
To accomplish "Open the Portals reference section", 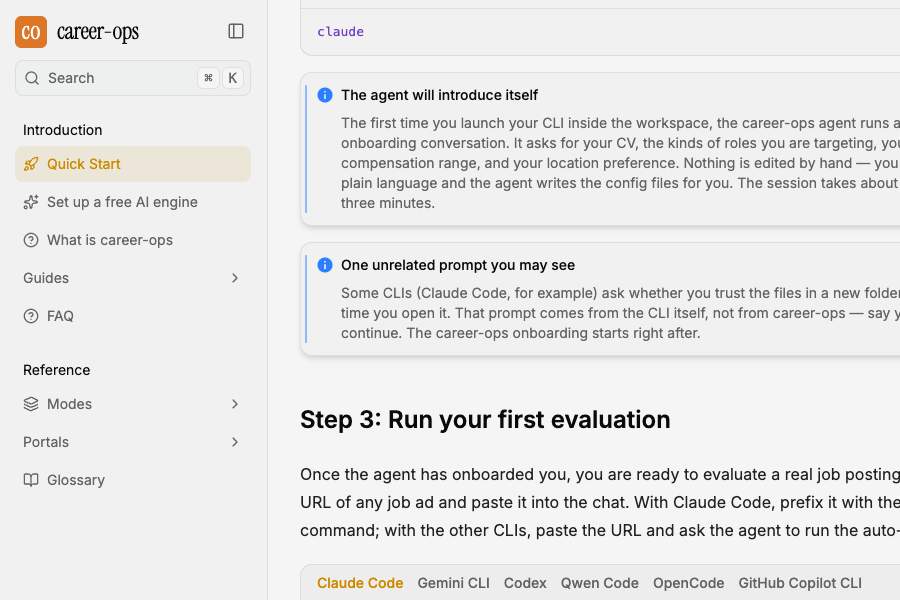I will (x=133, y=442).
